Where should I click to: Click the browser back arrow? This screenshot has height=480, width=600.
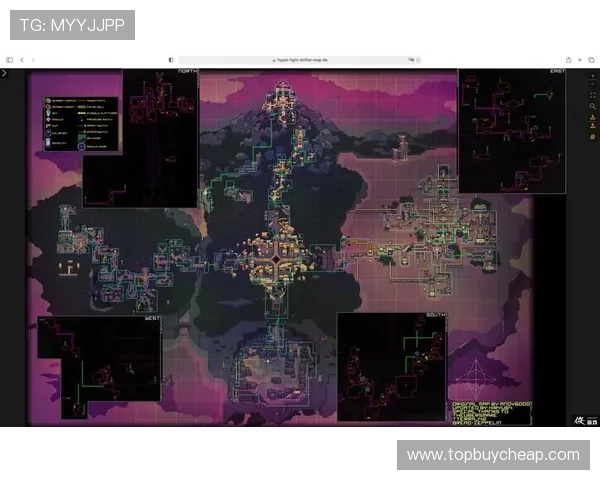click(23, 60)
